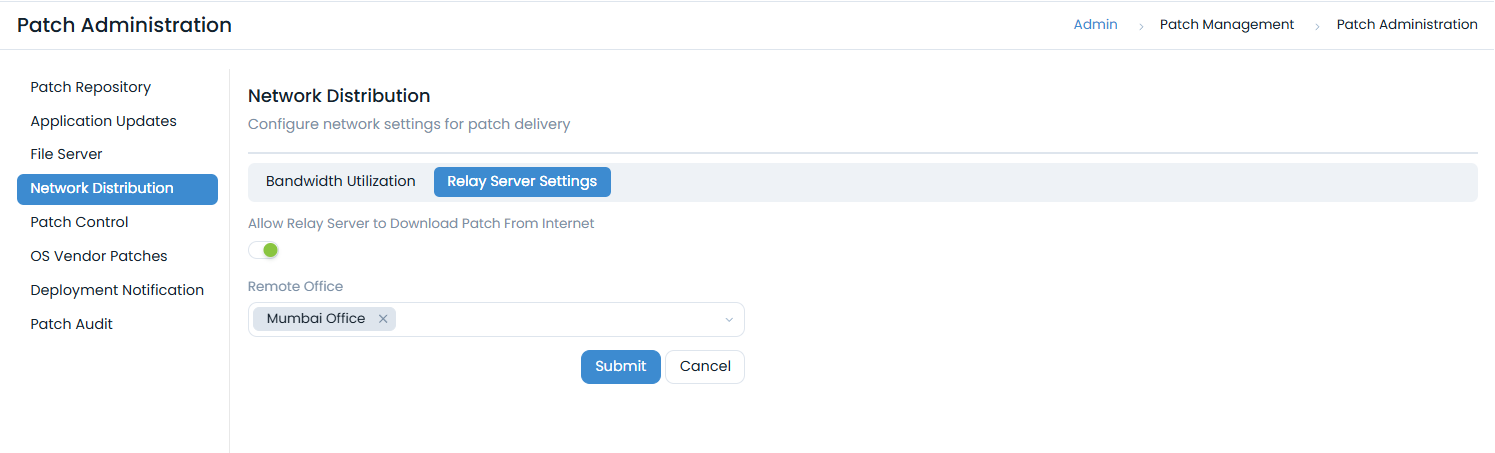This screenshot has width=1495, height=453.
Task: Click Patch Administration breadcrumb
Action: tap(1407, 24)
